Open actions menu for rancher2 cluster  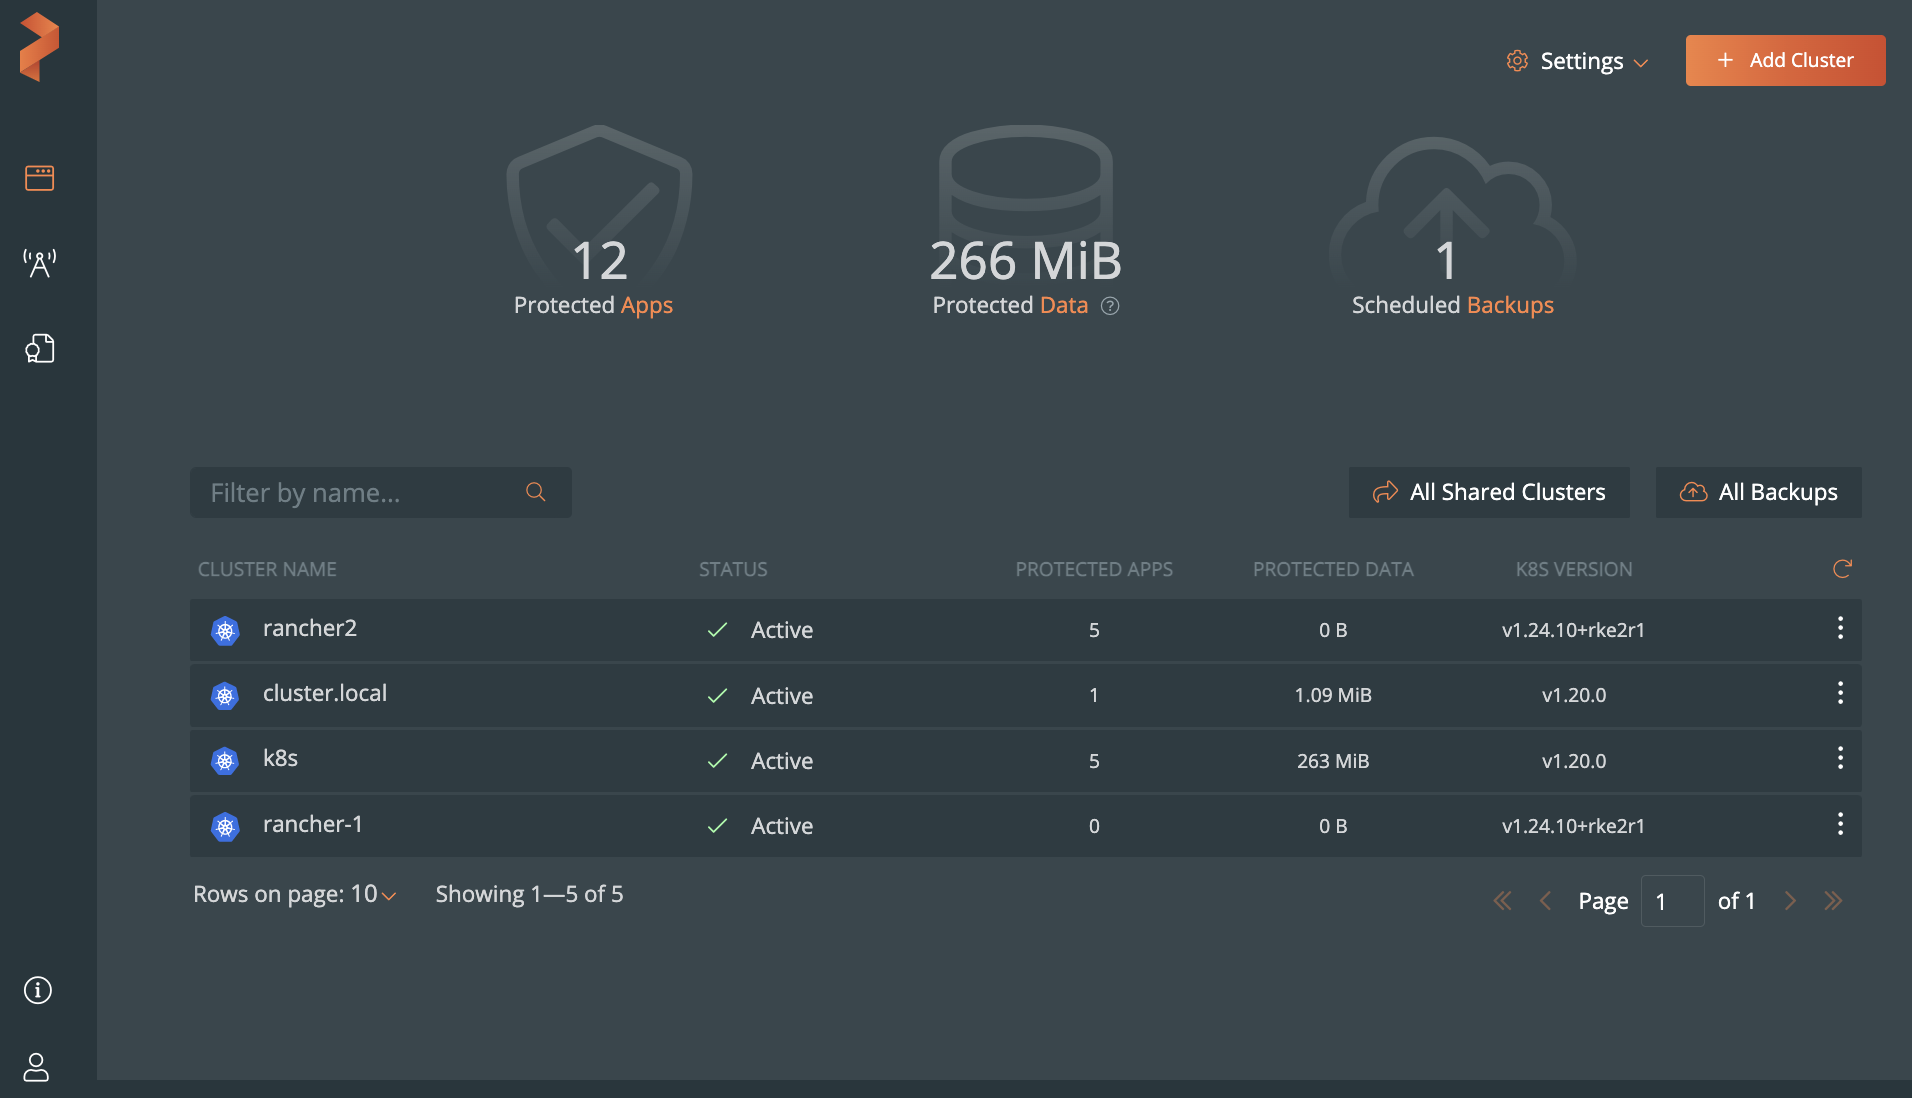click(1840, 628)
